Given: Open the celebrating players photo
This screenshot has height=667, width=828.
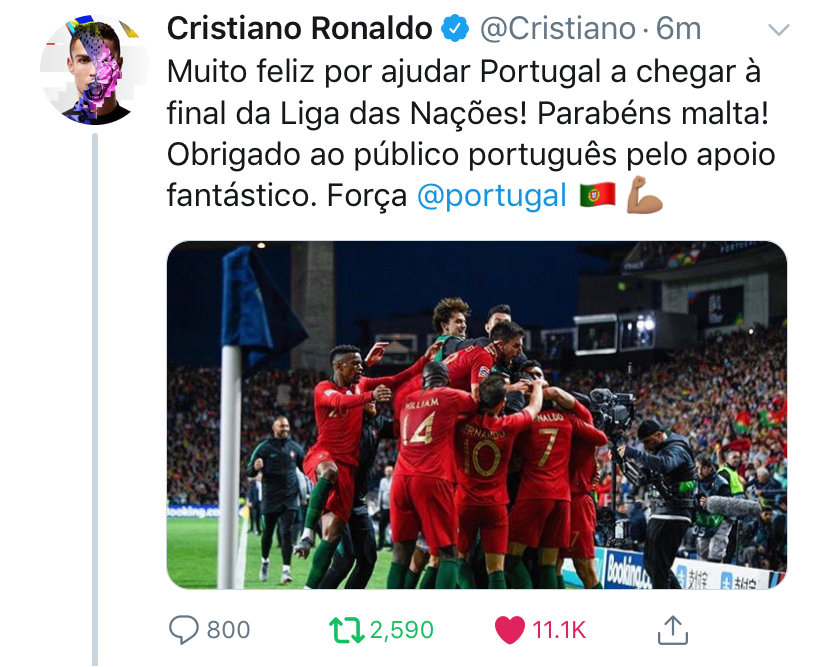Looking at the screenshot, I should click(477, 415).
